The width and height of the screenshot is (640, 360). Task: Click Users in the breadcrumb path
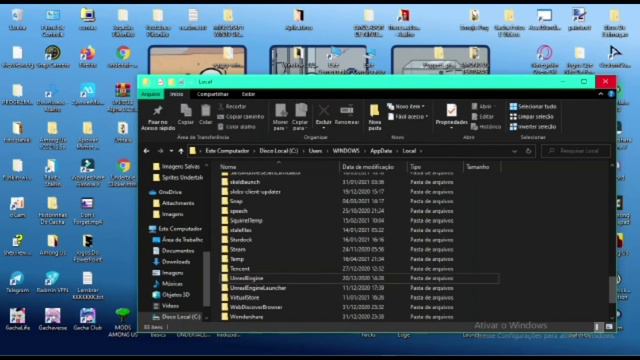[x=315, y=151]
